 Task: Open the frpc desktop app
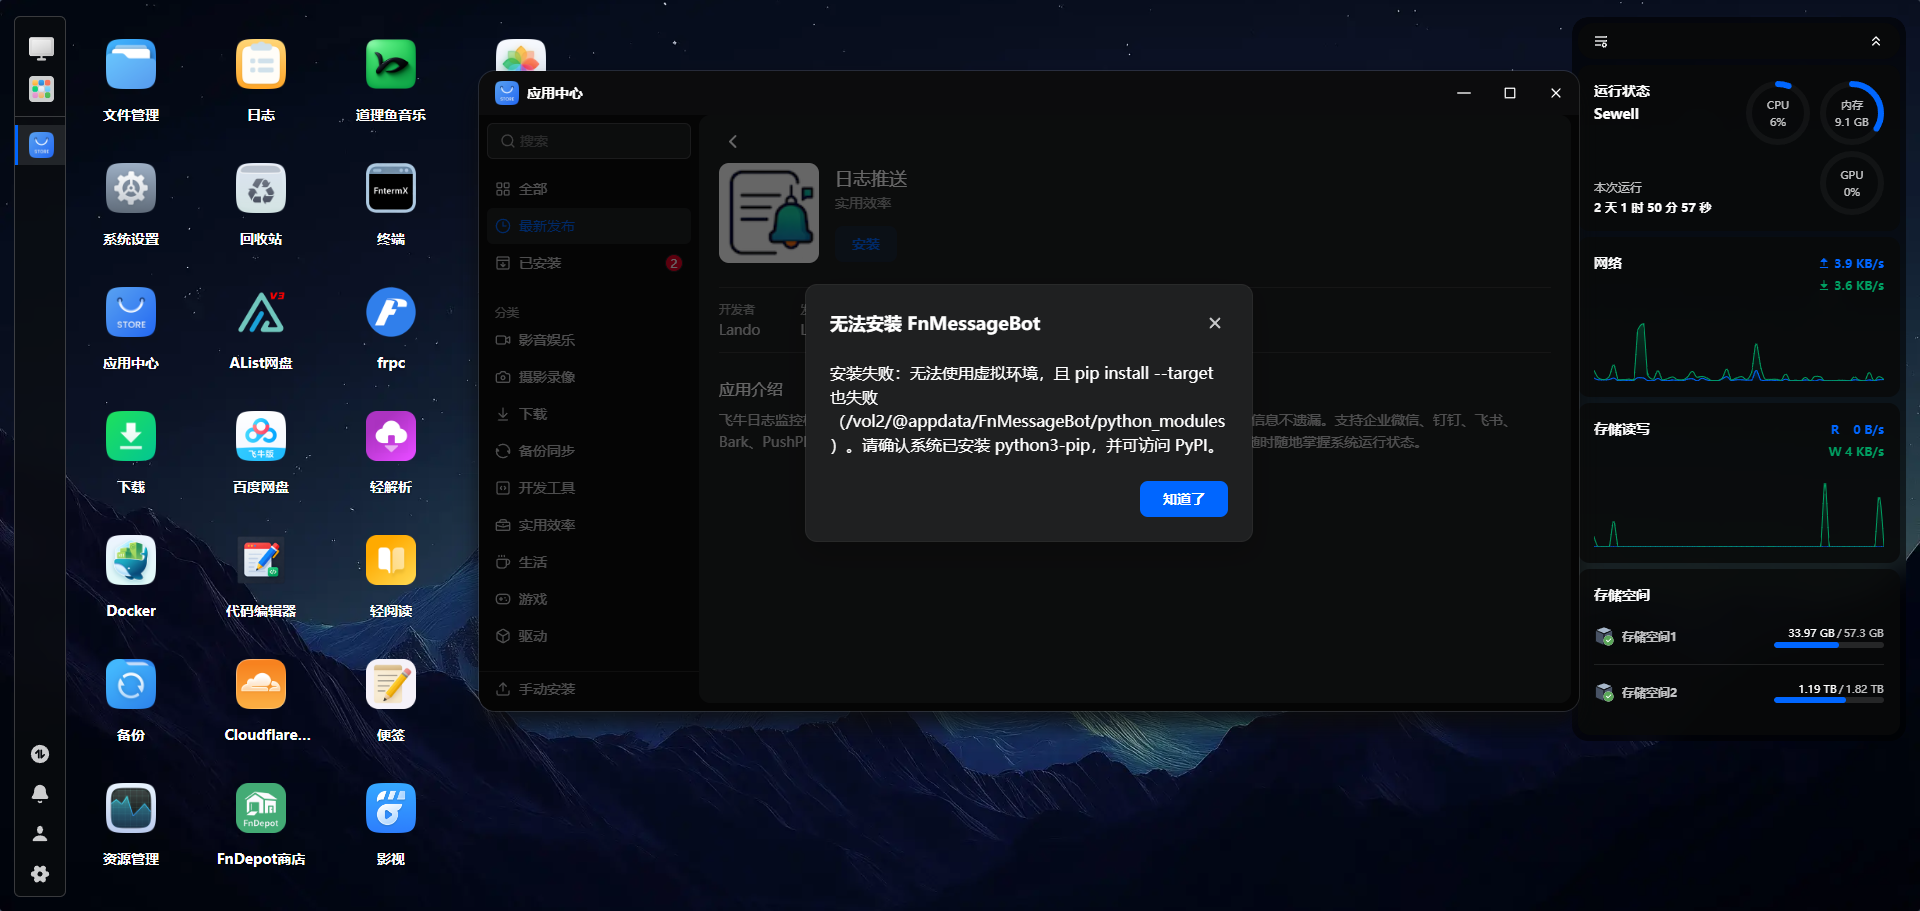(x=391, y=313)
